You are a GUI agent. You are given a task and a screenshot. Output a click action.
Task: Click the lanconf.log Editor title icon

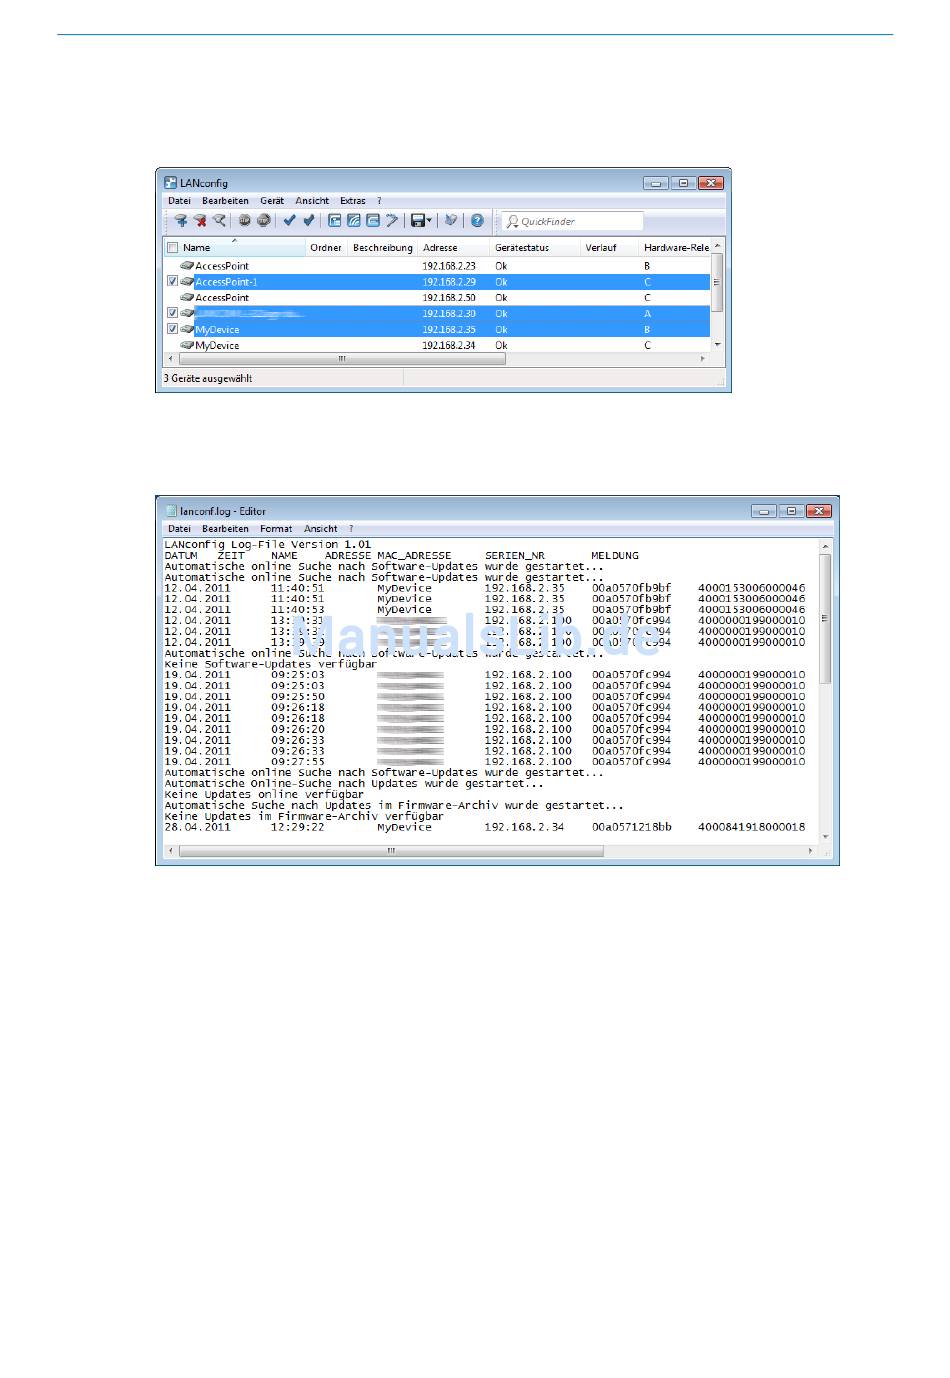point(171,511)
